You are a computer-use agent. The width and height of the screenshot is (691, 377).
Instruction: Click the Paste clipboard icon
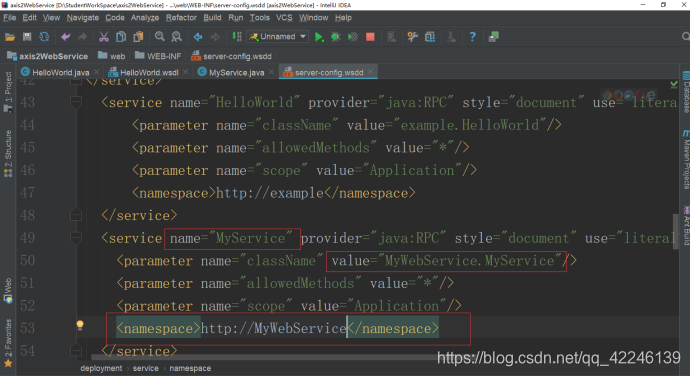[138, 37]
